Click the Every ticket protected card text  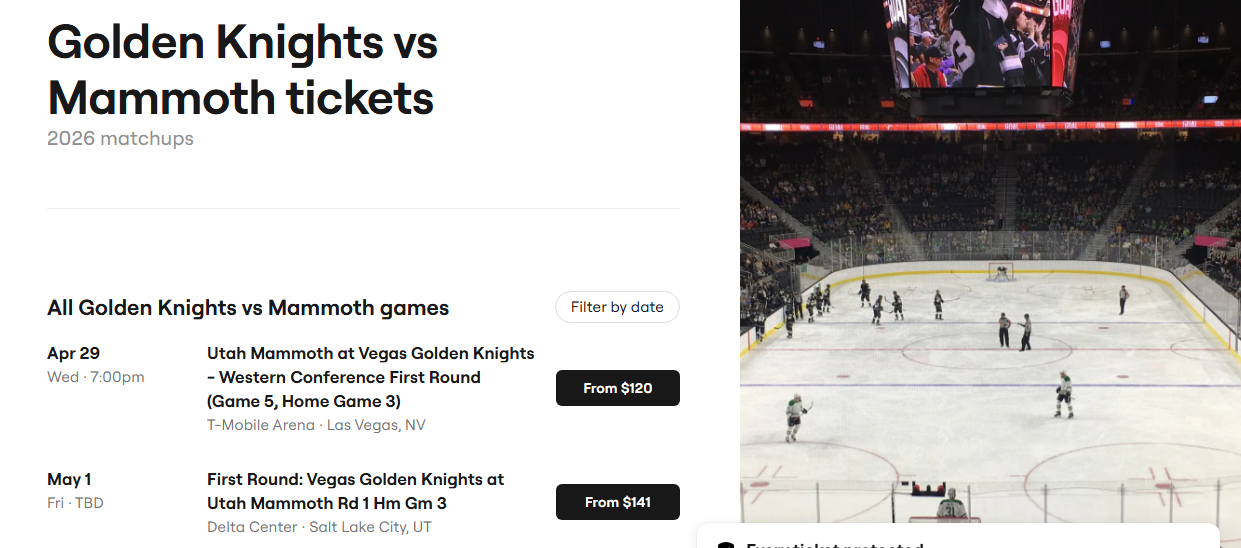coord(834,544)
